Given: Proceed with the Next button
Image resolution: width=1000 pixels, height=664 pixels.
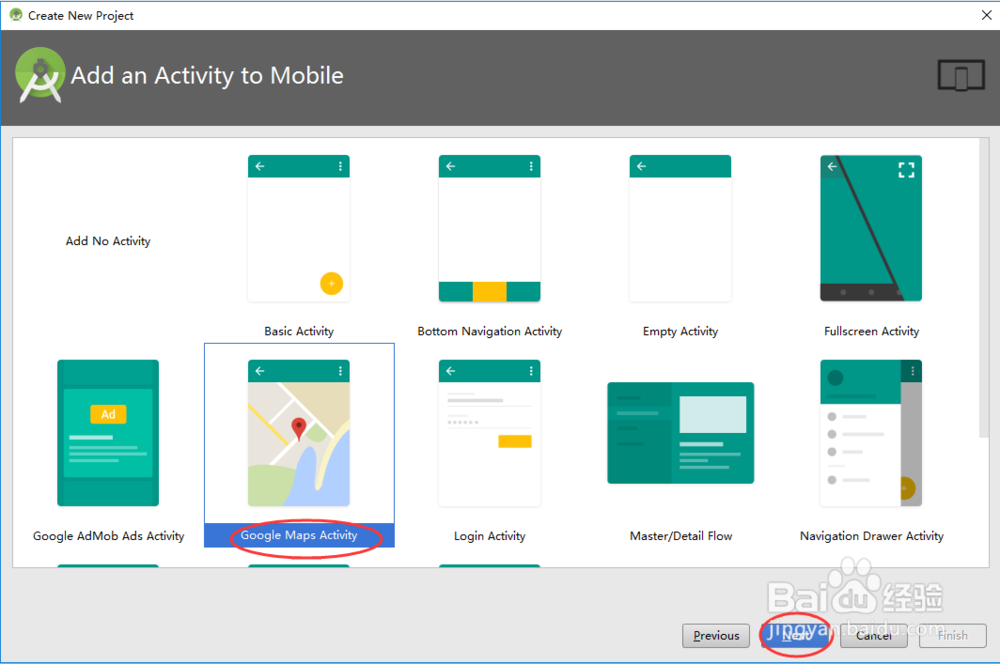Looking at the screenshot, I should [795, 636].
